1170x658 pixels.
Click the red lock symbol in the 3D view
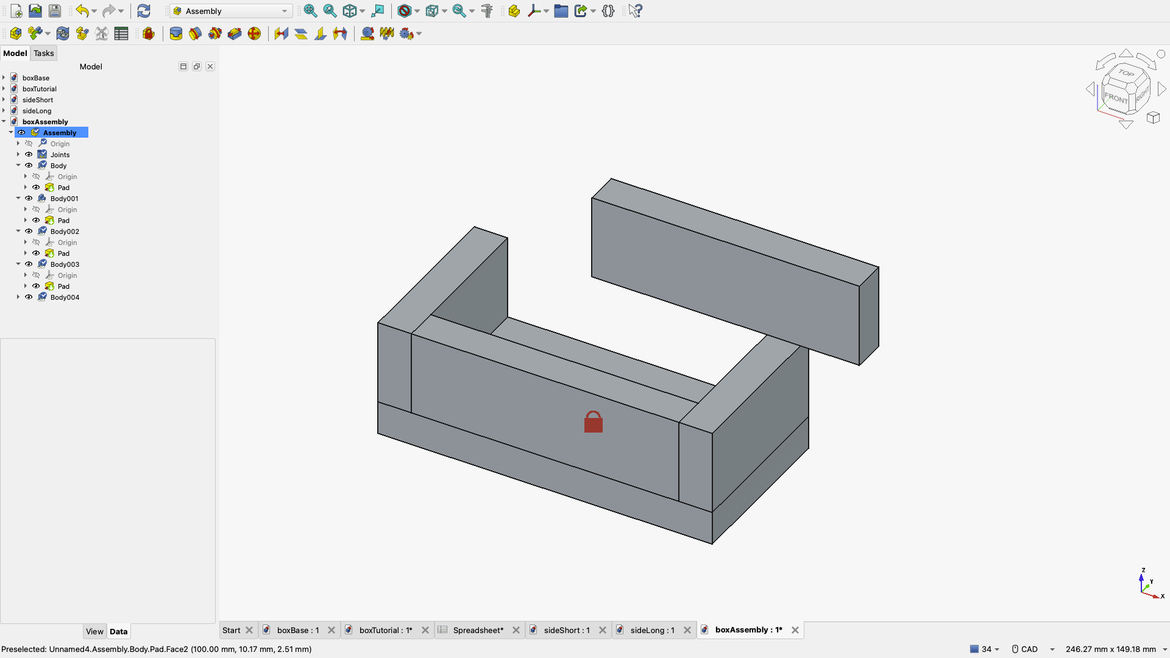coord(592,421)
